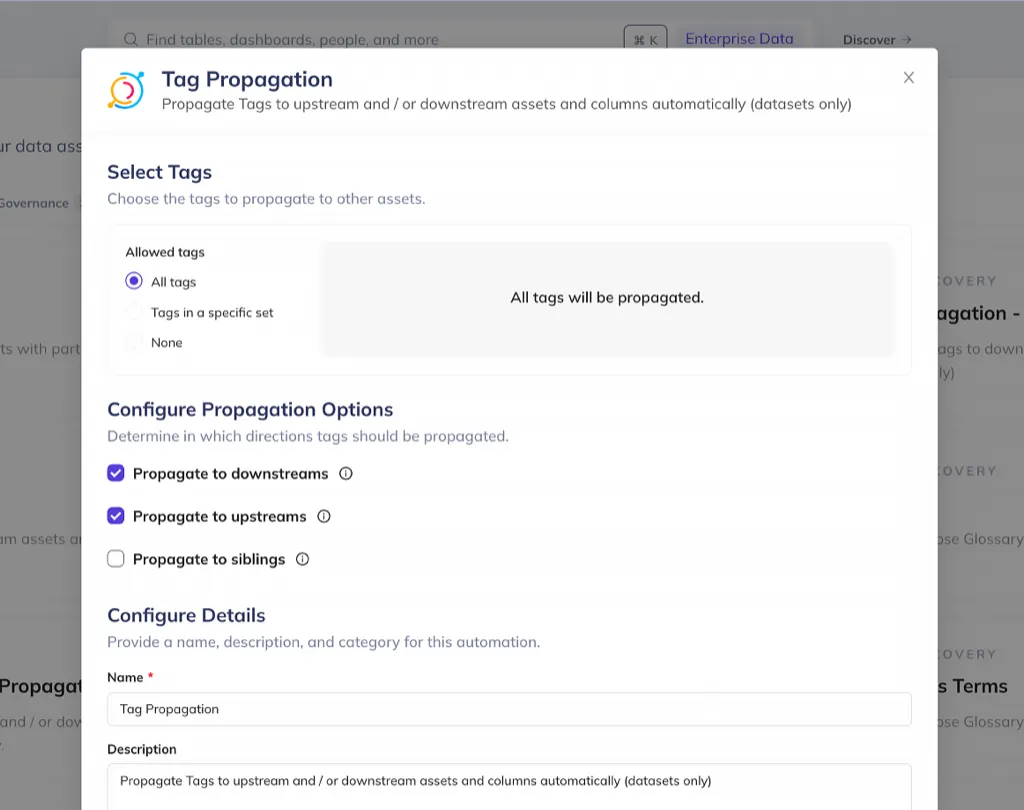Click info icon beside Propagate to siblings
This screenshot has width=1024, height=810.
click(303, 560)
